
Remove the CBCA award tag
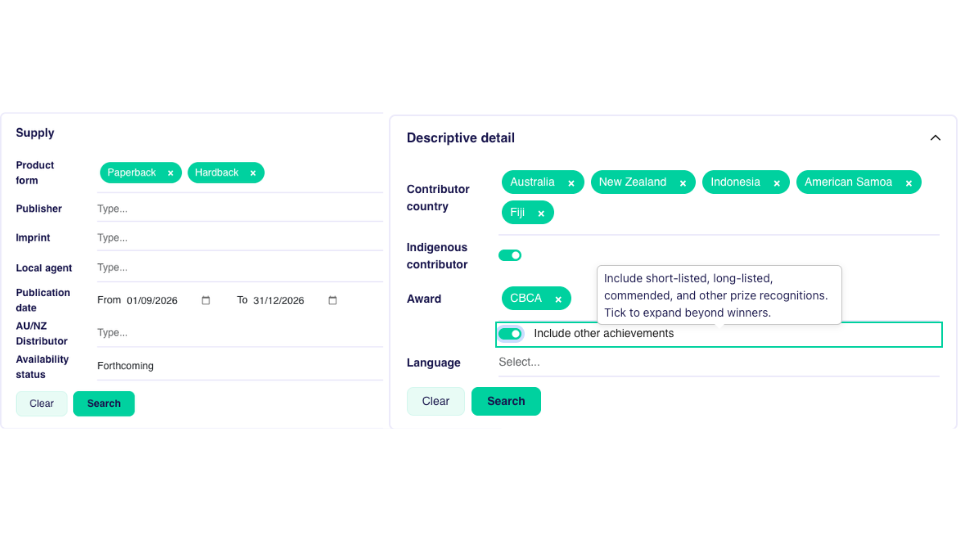click(x=558, y=299)
